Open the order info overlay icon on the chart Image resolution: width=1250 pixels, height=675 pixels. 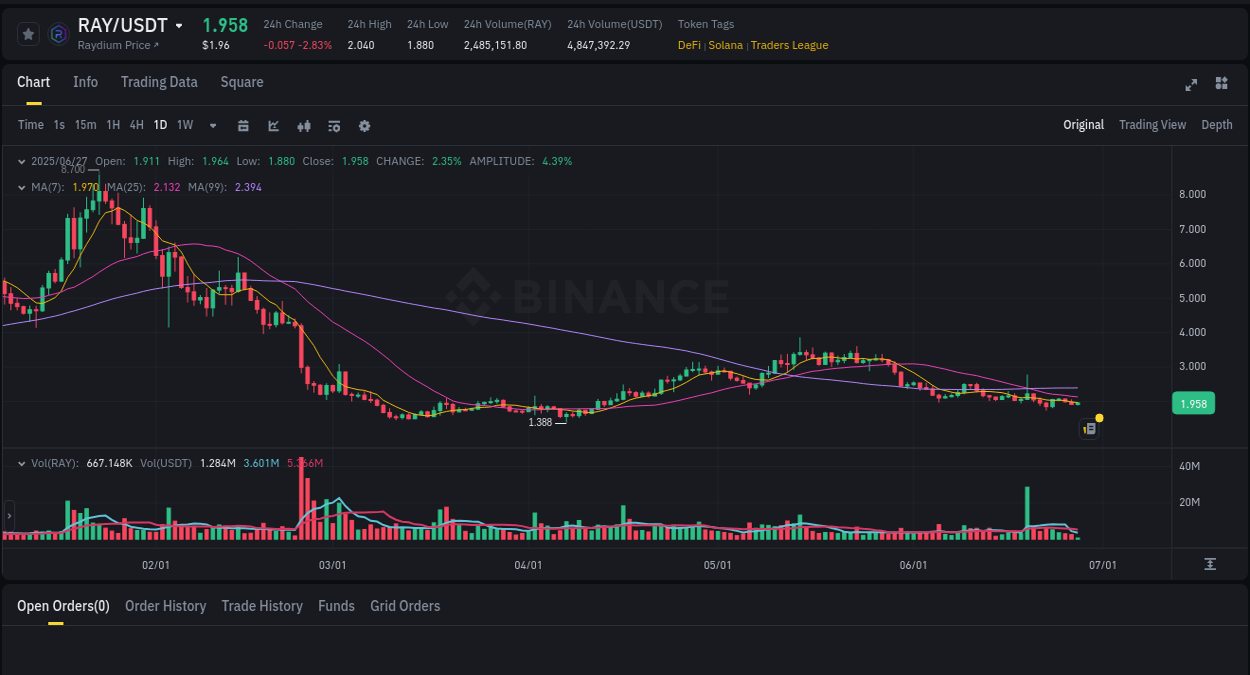point(1089,428)
